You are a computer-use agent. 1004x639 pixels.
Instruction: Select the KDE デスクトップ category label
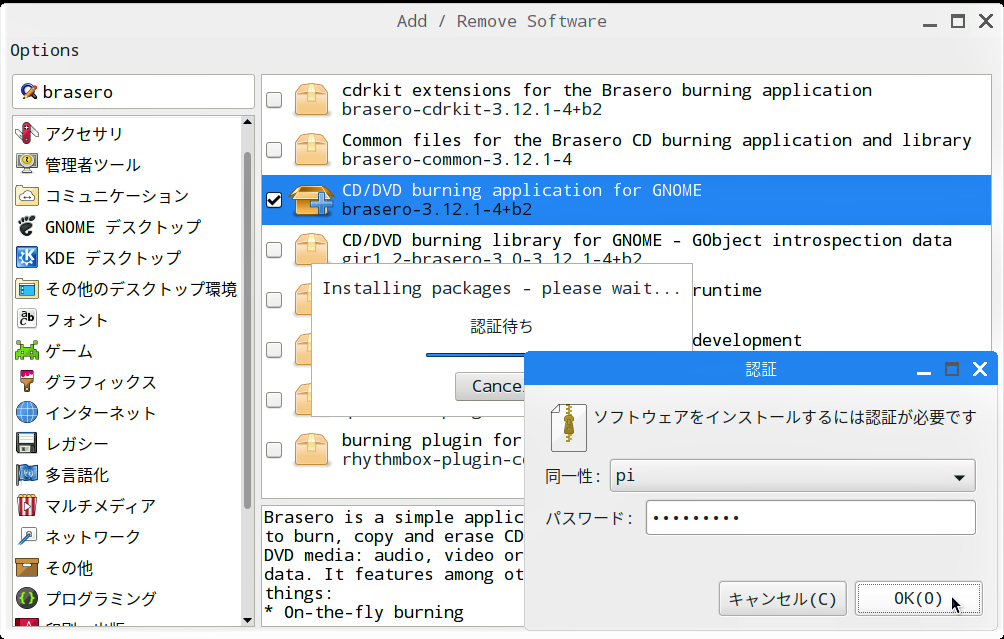(x=113, y=258)
